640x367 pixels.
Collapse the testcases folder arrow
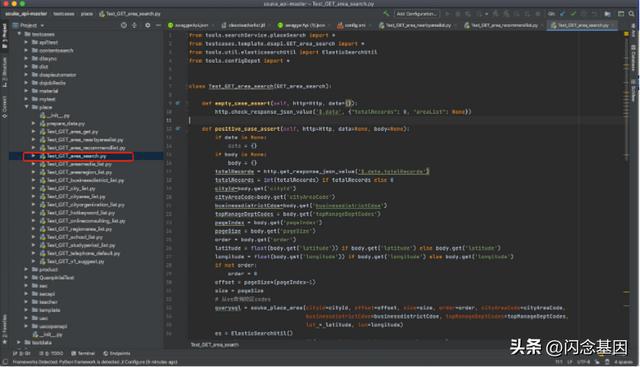coord(19,34)
